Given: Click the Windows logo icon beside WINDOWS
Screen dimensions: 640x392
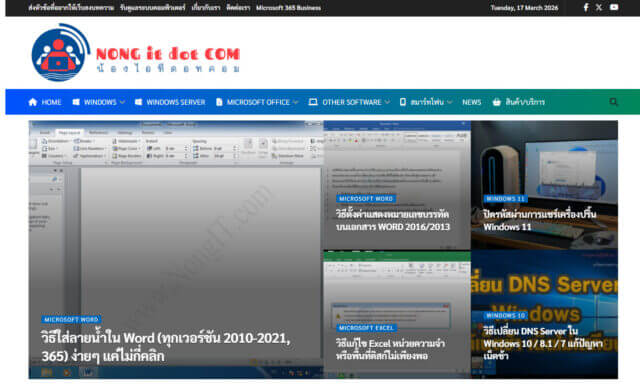Looking at the screenshot, I should click(76, 102).
